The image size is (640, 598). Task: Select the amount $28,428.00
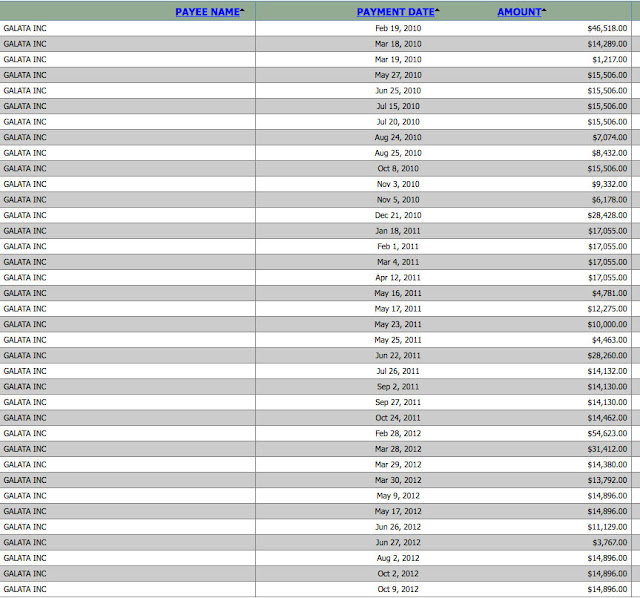pyautogui.click(x=607, y=215)
